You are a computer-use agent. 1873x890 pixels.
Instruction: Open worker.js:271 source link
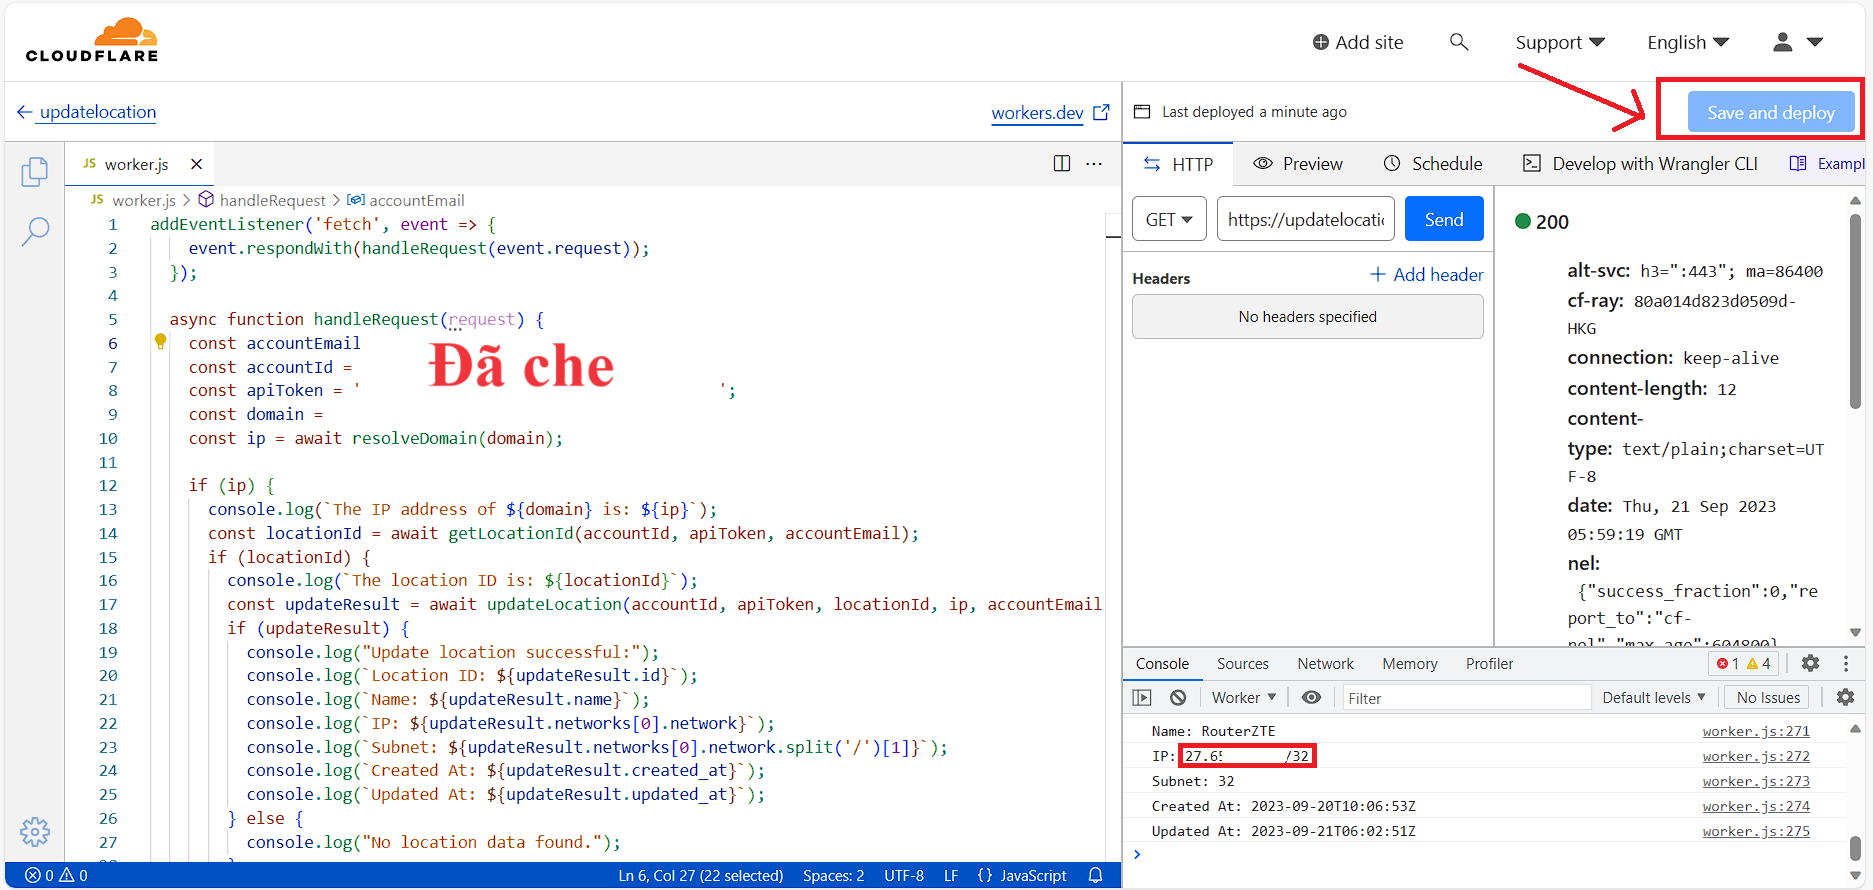[x=1756, y=731]
